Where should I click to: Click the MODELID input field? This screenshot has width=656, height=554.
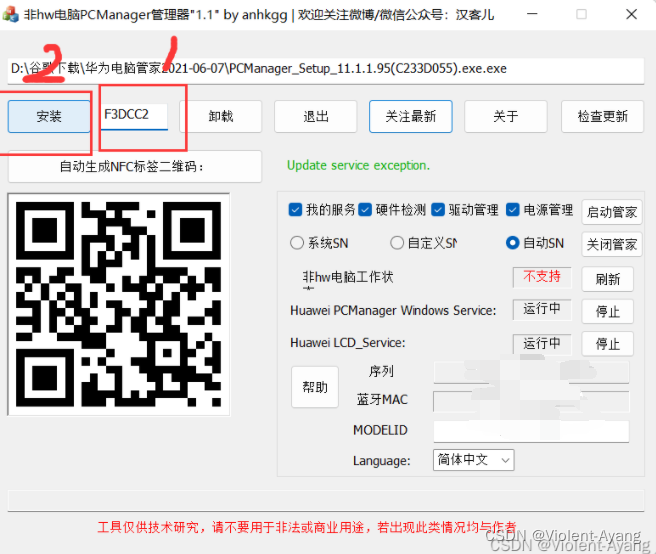531,431
